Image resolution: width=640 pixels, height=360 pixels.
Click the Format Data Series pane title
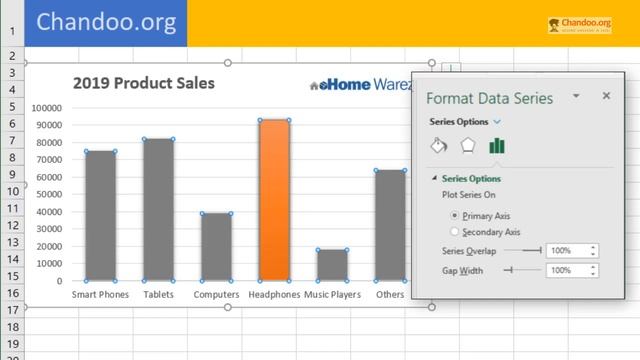(x=489, y=98)
